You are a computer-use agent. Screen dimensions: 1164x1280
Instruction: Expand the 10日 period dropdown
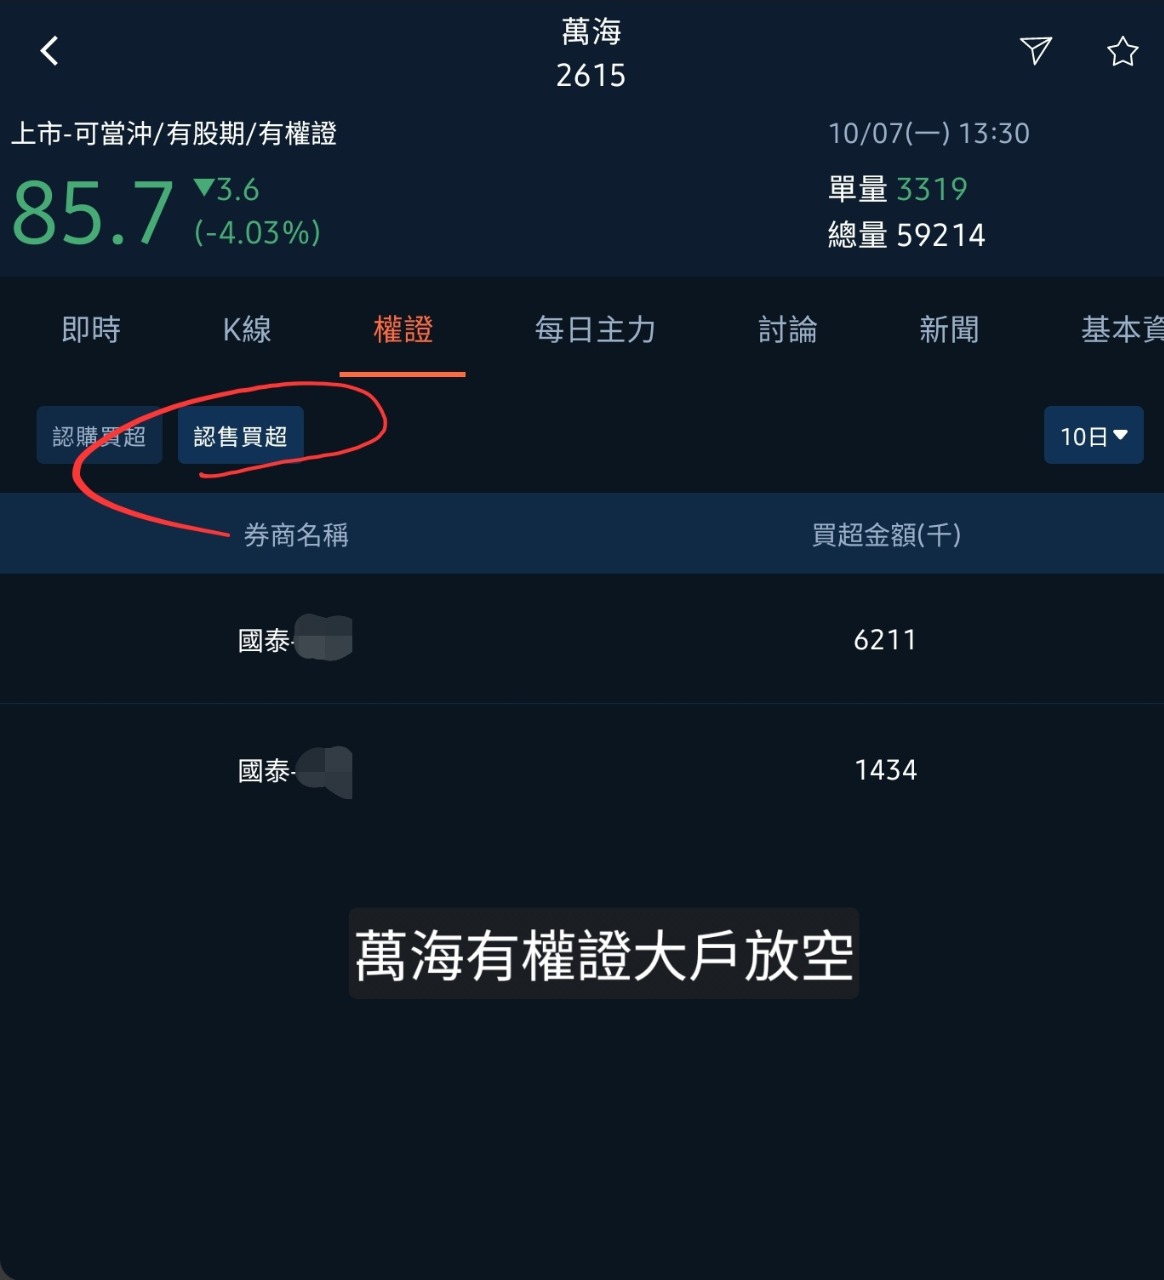(x=1094, y=435)
